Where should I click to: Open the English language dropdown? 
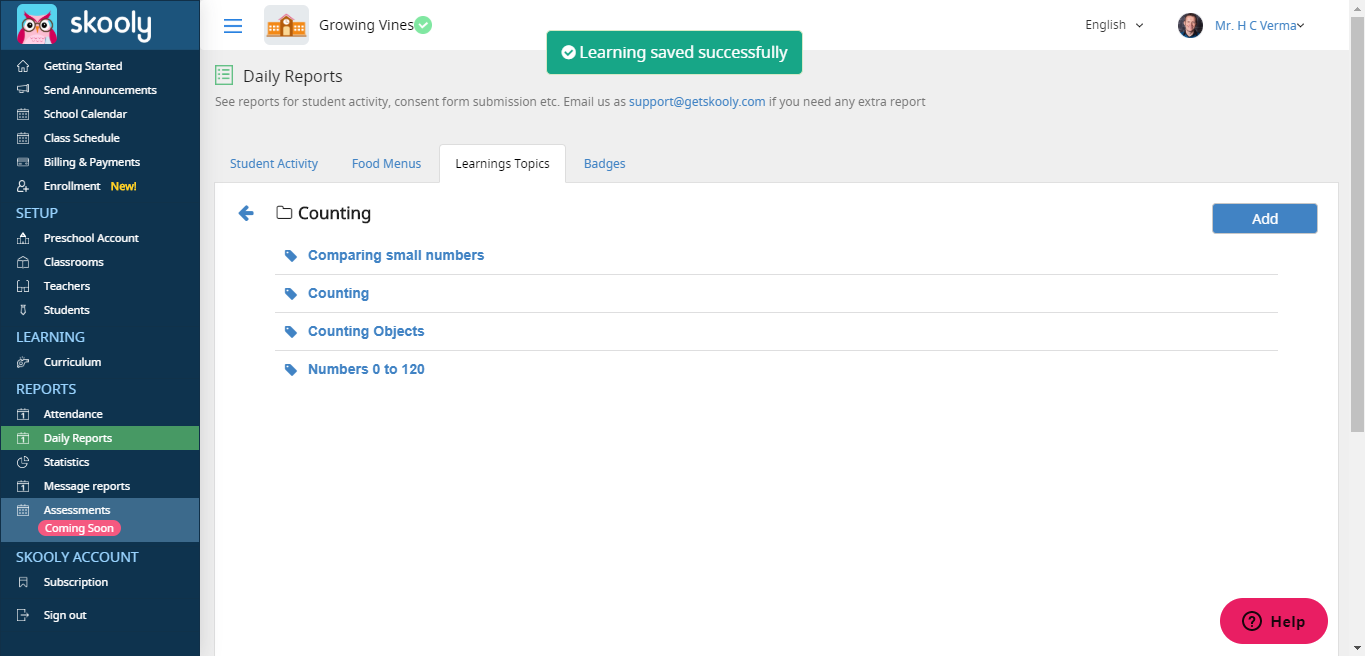1114,25
